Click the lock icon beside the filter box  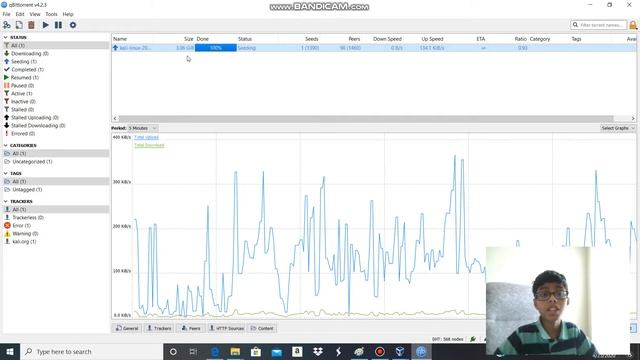pos(633,25)
